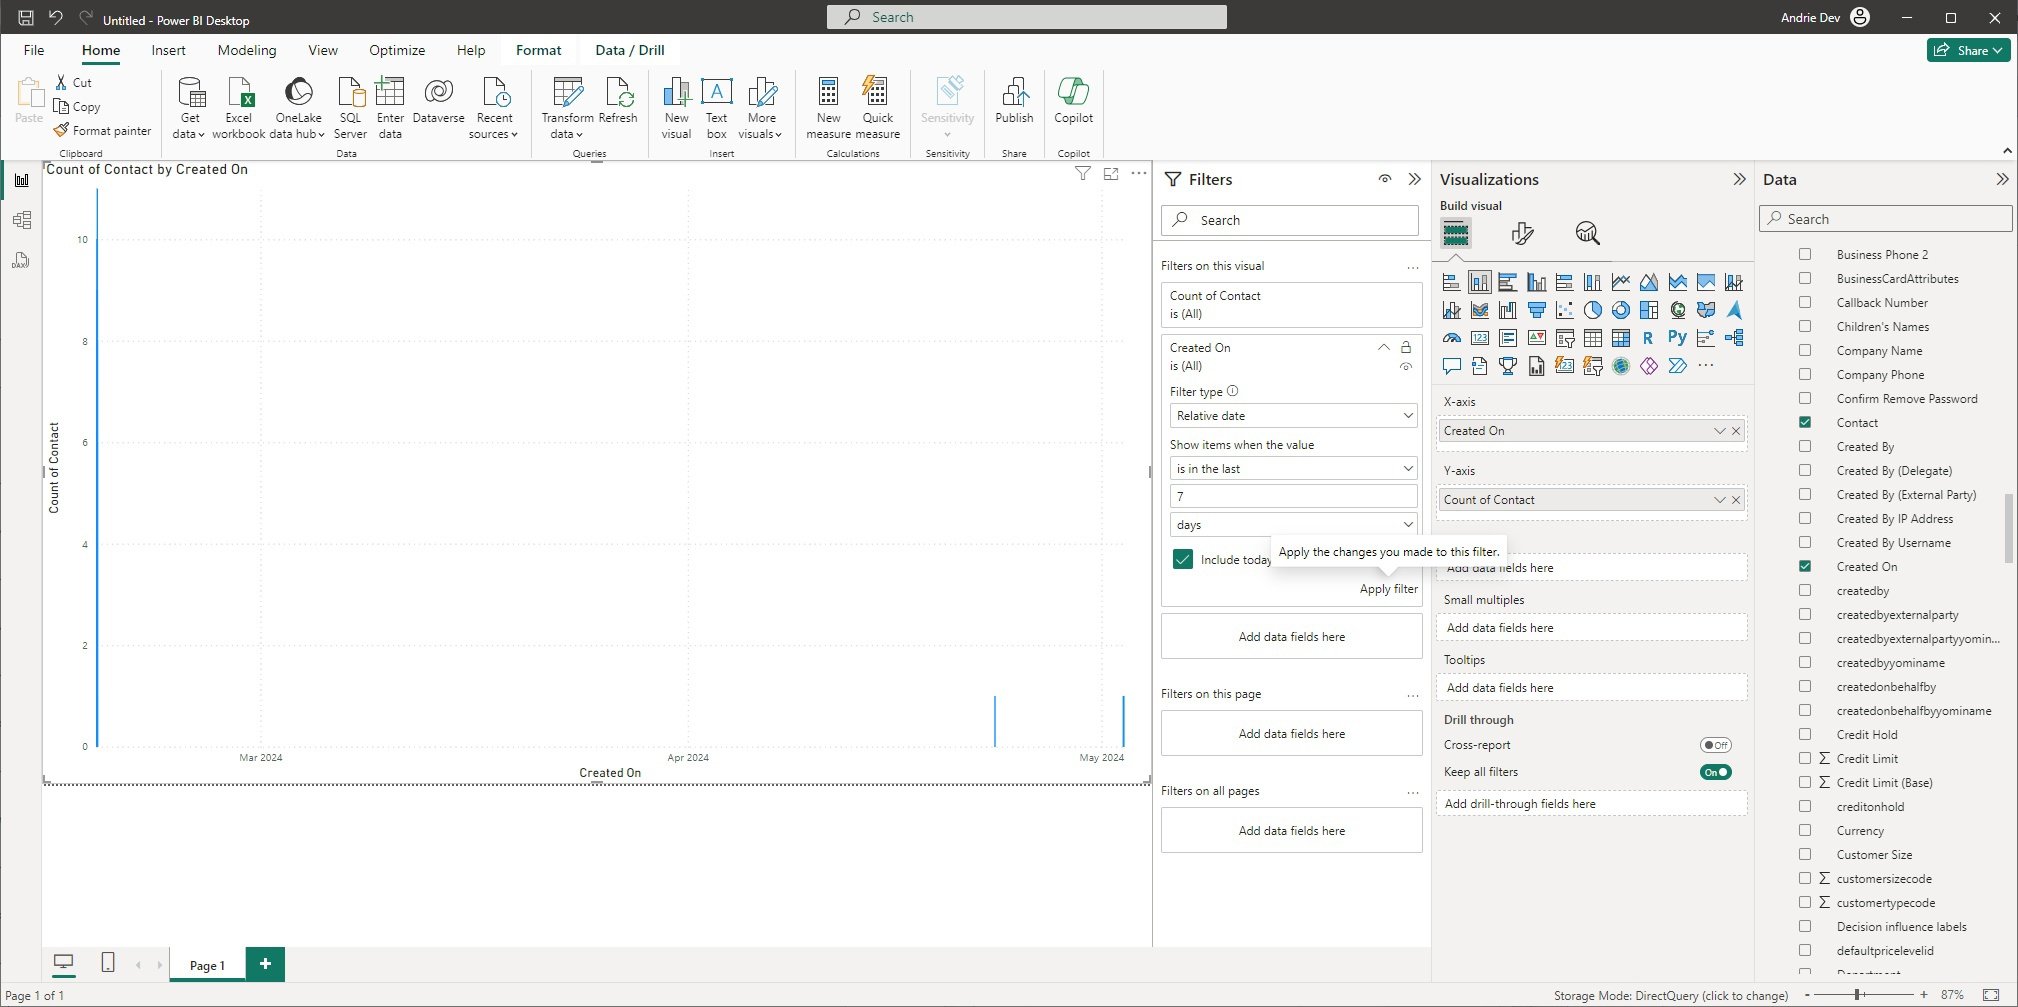Click Focus mode icon on chart
Screen dimensions: 2018x1007
pos(1111,174)
